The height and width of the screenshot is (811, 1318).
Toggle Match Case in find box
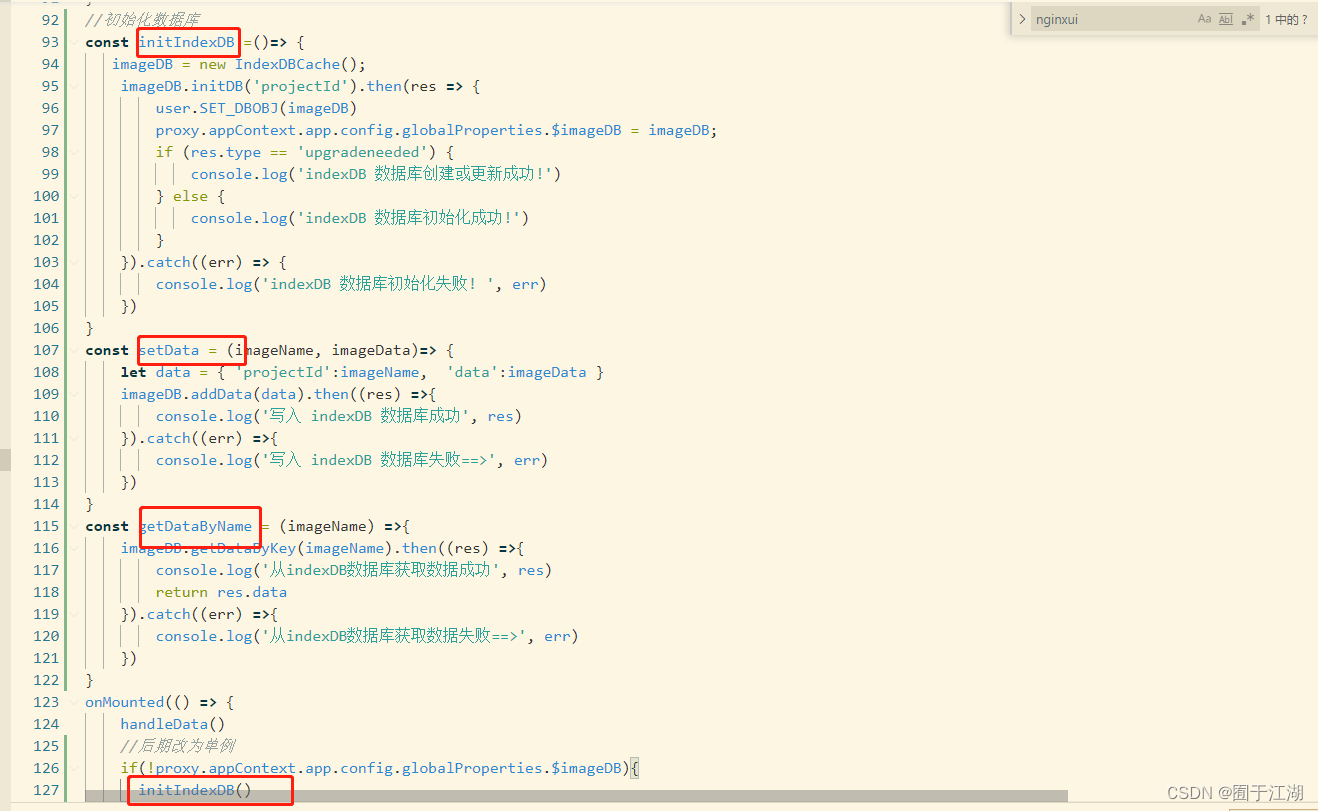[x=1204, y=19]
